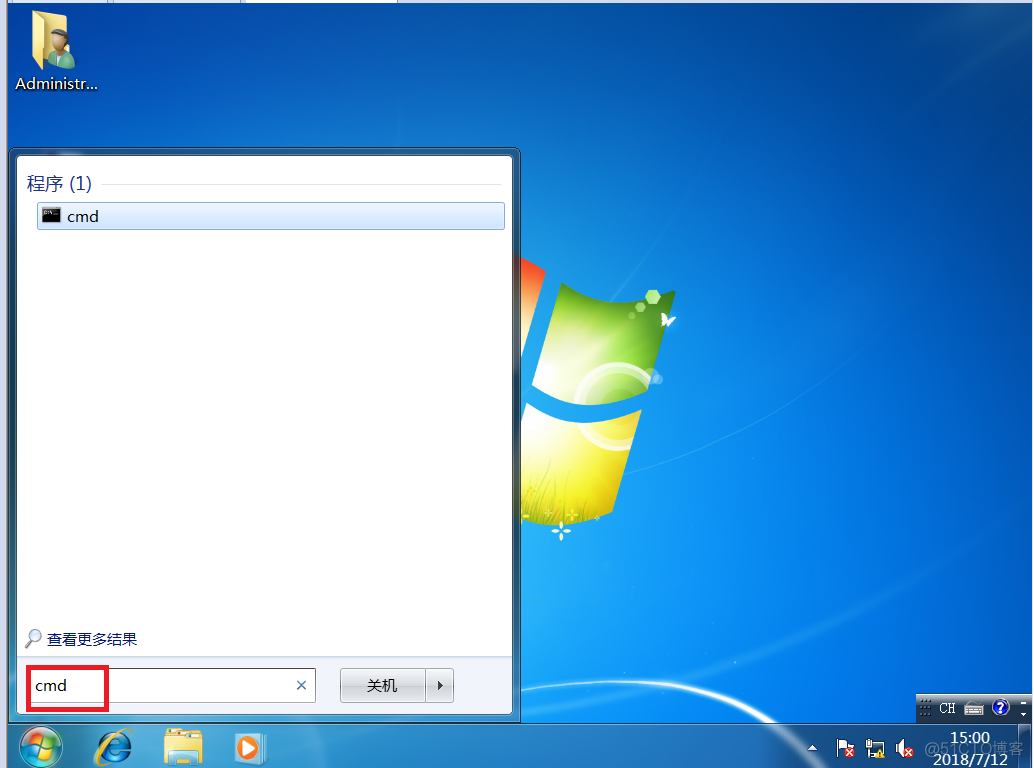Screen dimensions: 1034x768
Task: Open the 查看更多结果 link
Action: click(92, 639)
